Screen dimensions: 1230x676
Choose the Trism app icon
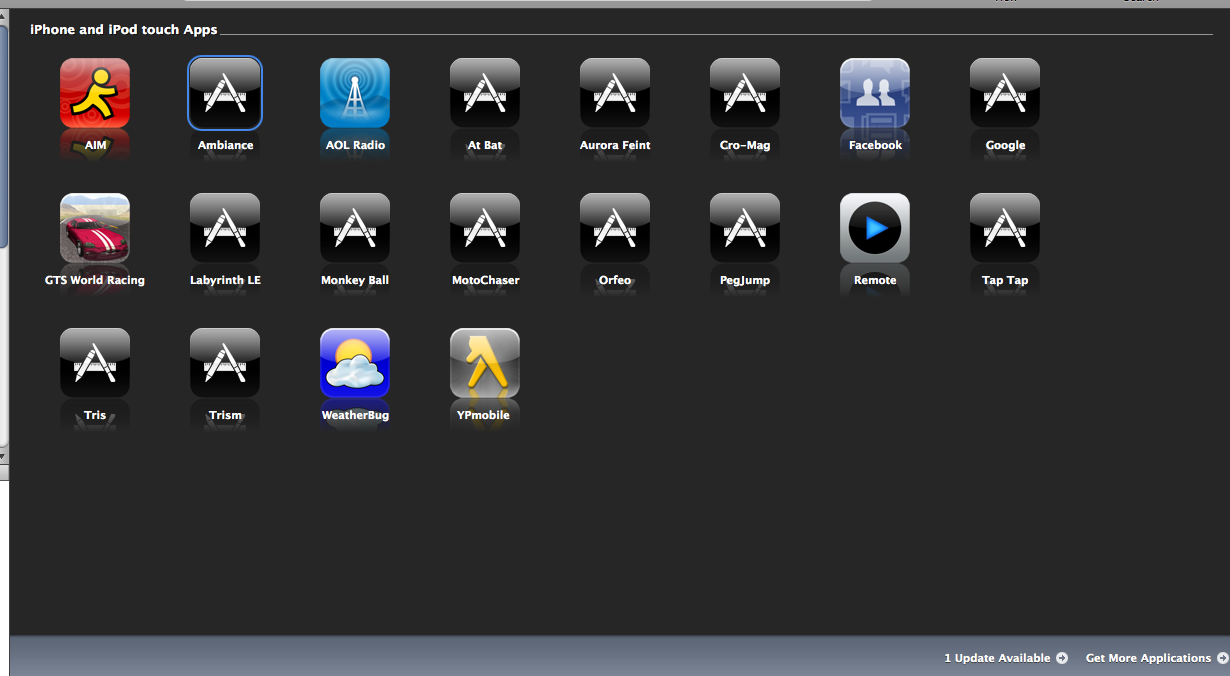[225, 363]
